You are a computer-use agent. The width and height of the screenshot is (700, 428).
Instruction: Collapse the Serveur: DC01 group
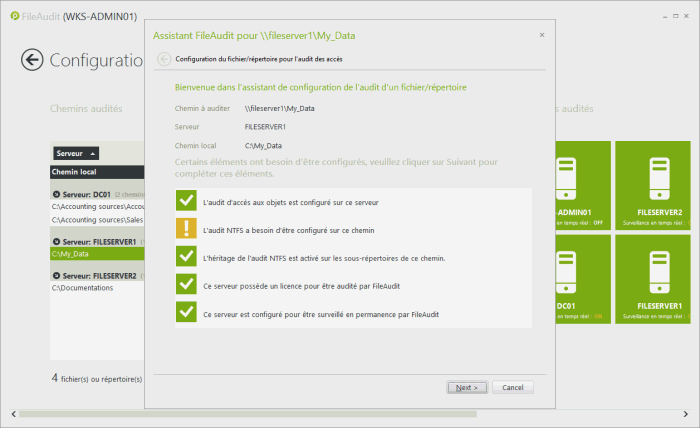56,194
